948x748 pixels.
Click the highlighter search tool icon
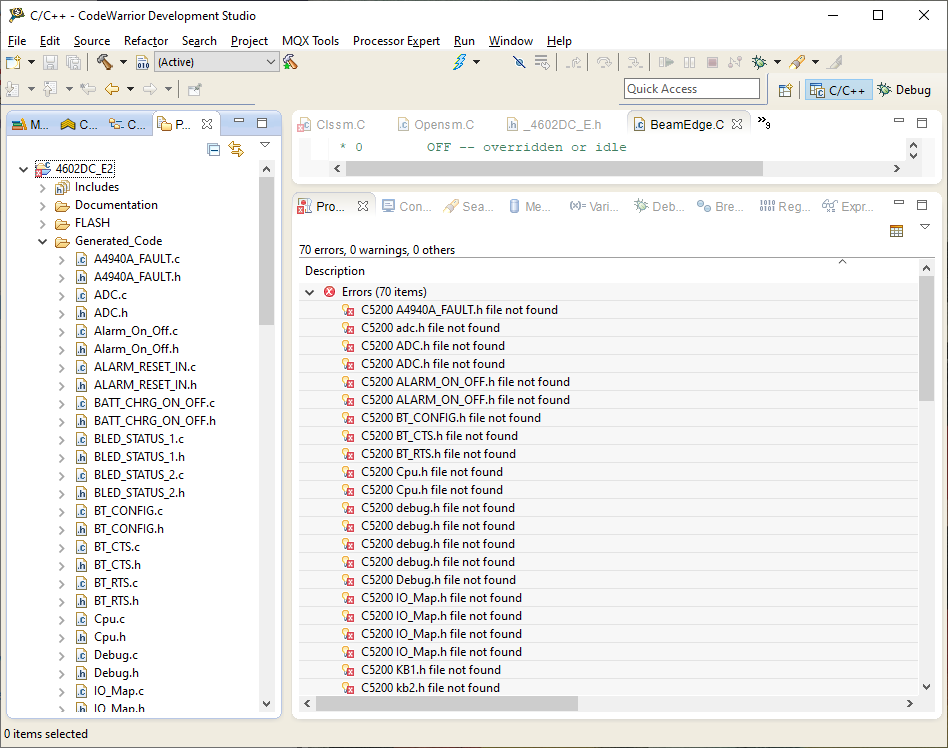click(797, 62)
